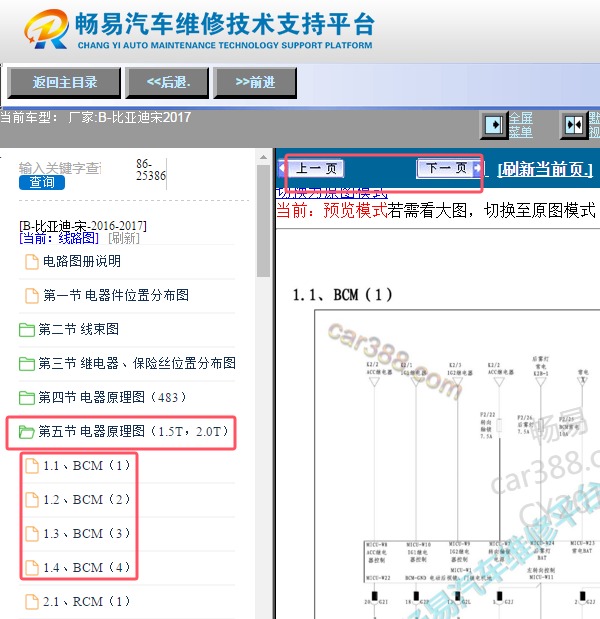Go to previous page with 上一页

pyautogui.click(x=312, y=169)
